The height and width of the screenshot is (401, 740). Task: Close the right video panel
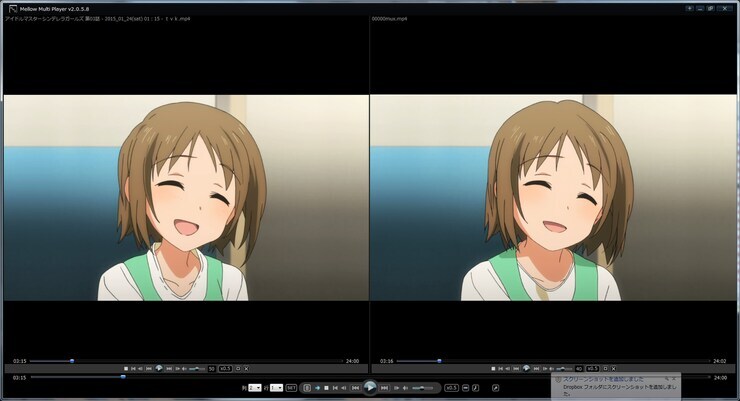614,368
